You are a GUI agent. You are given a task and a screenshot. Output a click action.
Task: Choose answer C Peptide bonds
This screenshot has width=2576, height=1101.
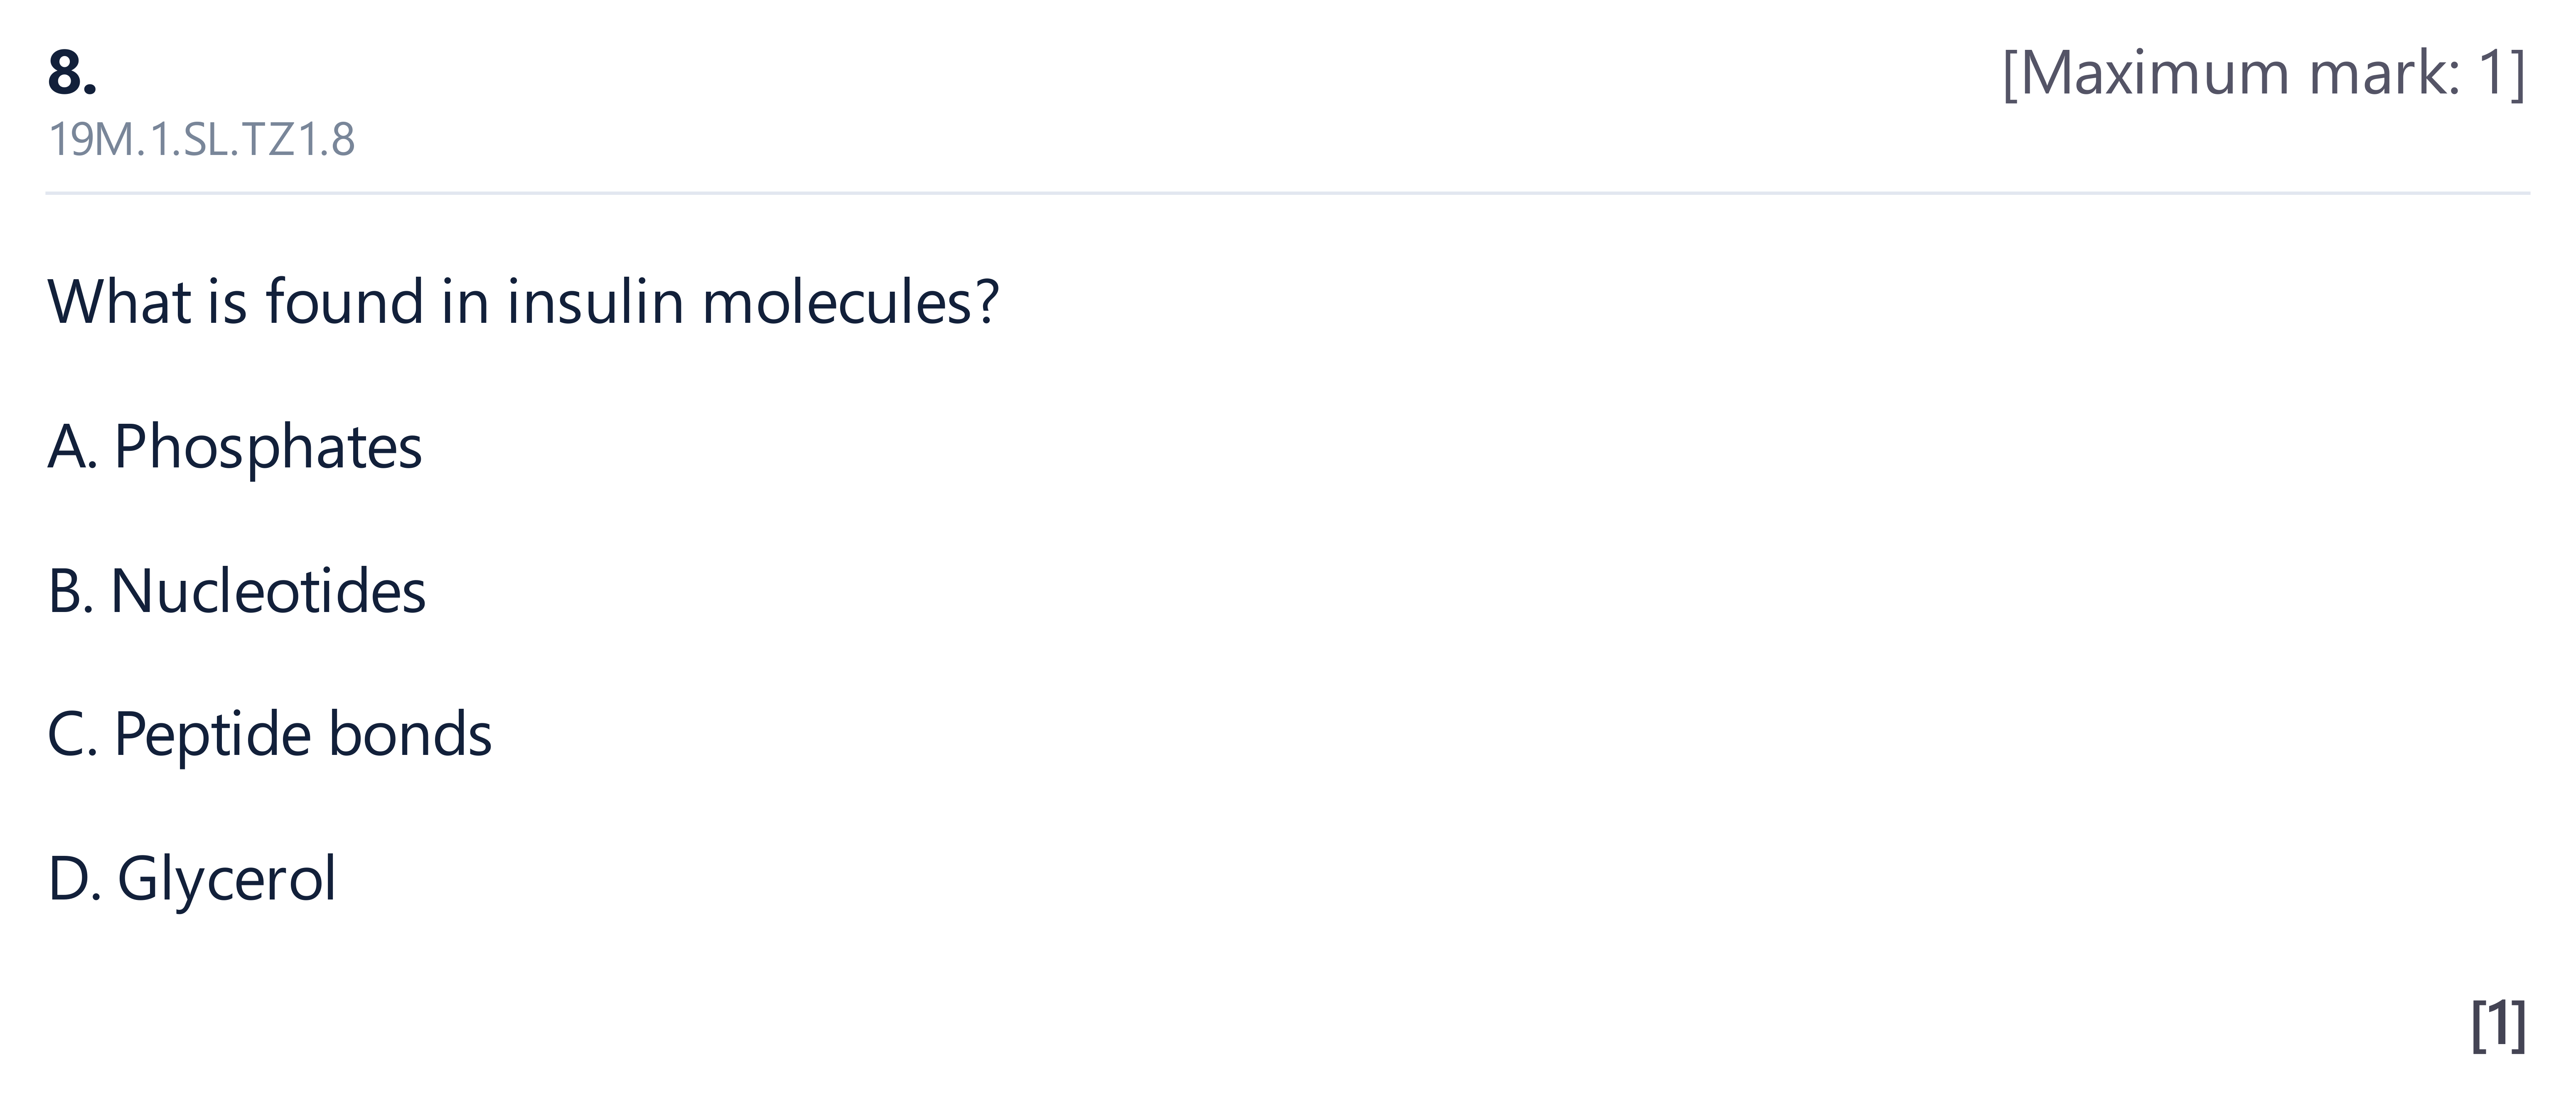coord(270,735)
